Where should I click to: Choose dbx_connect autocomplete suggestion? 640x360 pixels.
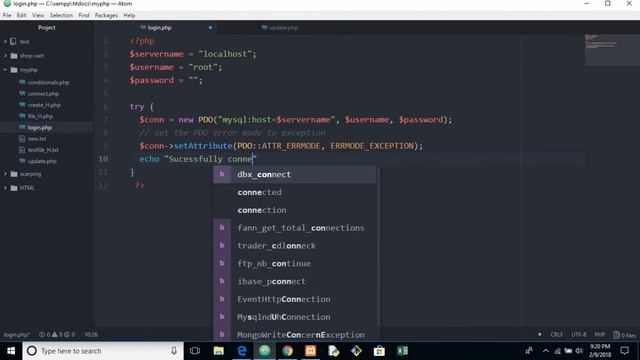(294, 174)
